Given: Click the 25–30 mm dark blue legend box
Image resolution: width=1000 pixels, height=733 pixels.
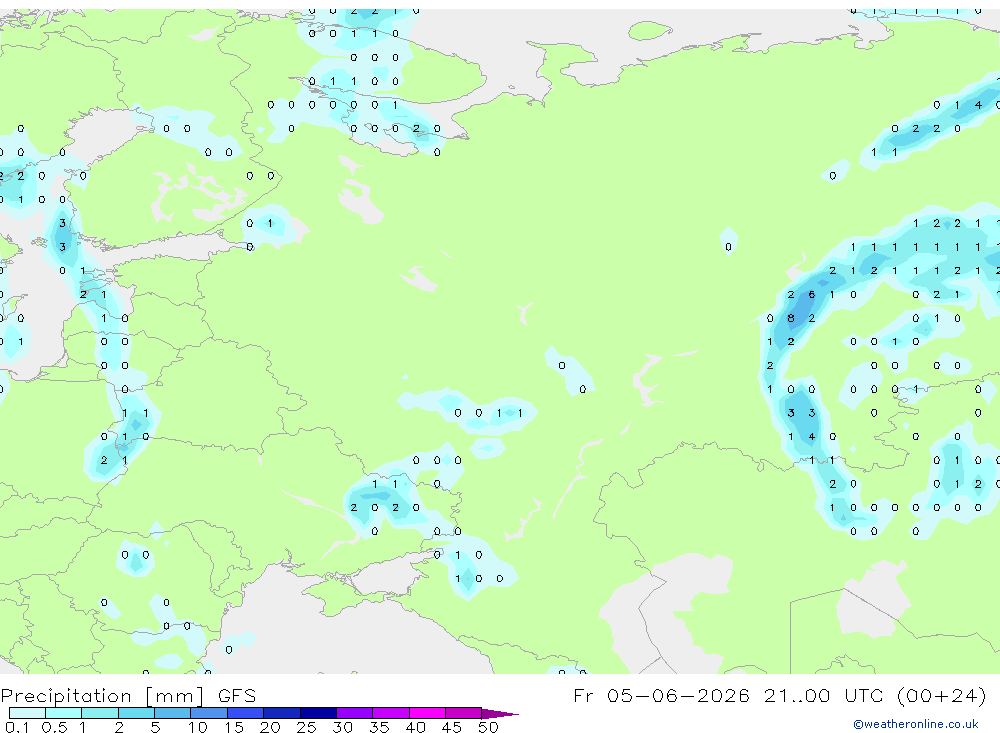Looking at the screenshot, I should pyautogui.click(x=318, y=713).
